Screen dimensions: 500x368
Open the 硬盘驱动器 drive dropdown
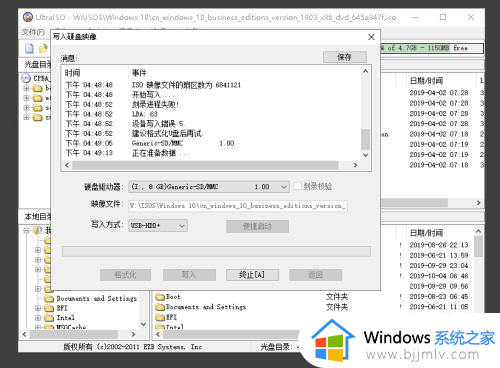(x=284, y=187)
